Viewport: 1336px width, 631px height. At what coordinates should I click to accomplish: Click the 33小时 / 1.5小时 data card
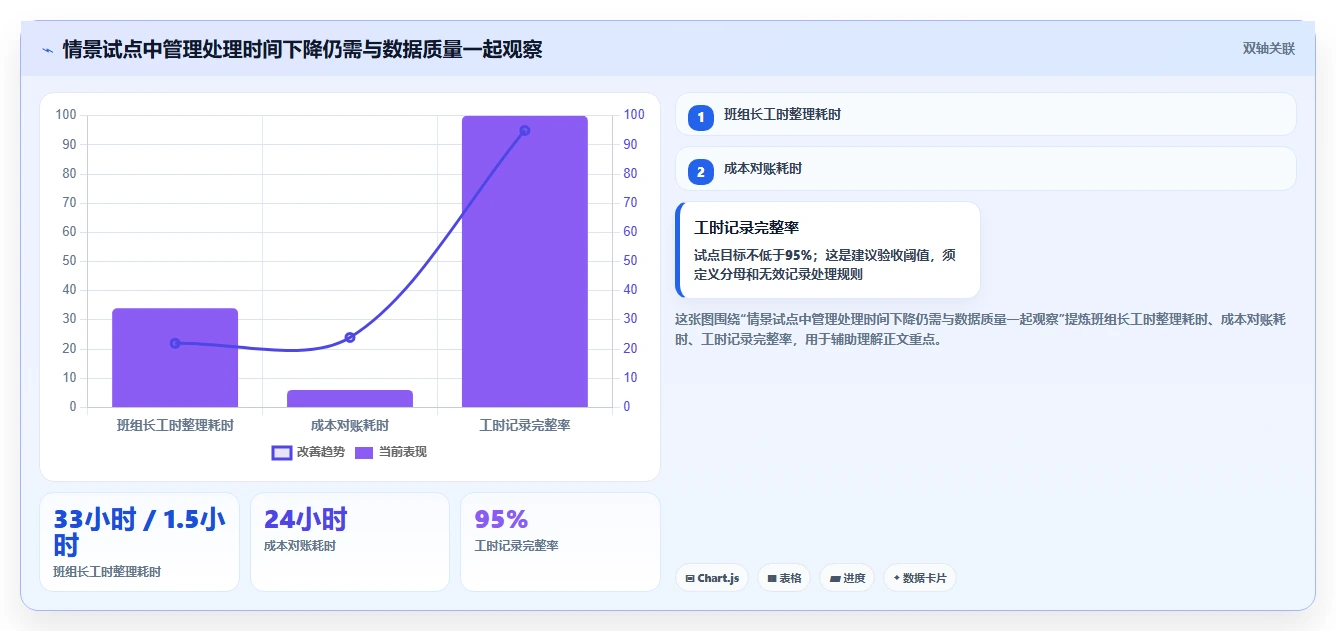click(x=139, y=542)
